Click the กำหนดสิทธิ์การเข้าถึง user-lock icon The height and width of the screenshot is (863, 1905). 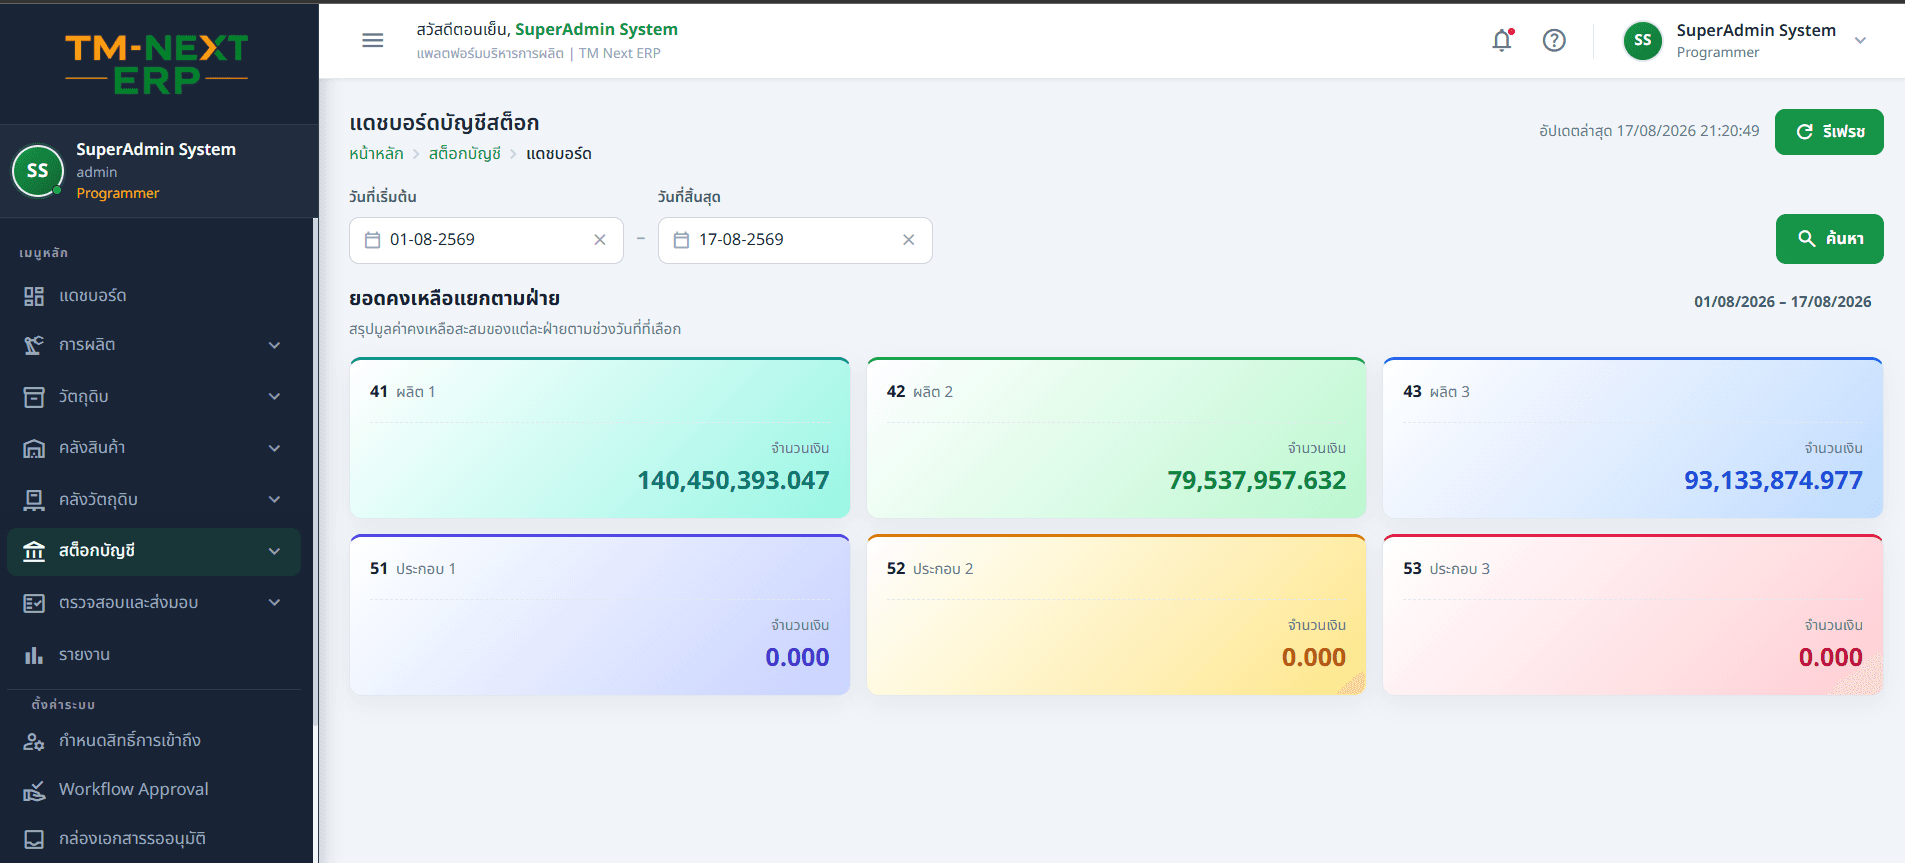(34, 741)
